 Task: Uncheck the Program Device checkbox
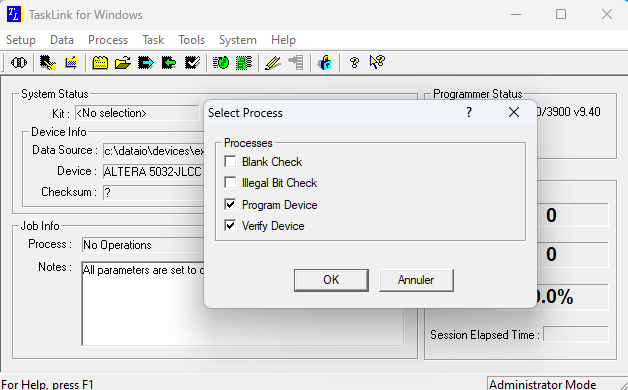tap(230, 204)
